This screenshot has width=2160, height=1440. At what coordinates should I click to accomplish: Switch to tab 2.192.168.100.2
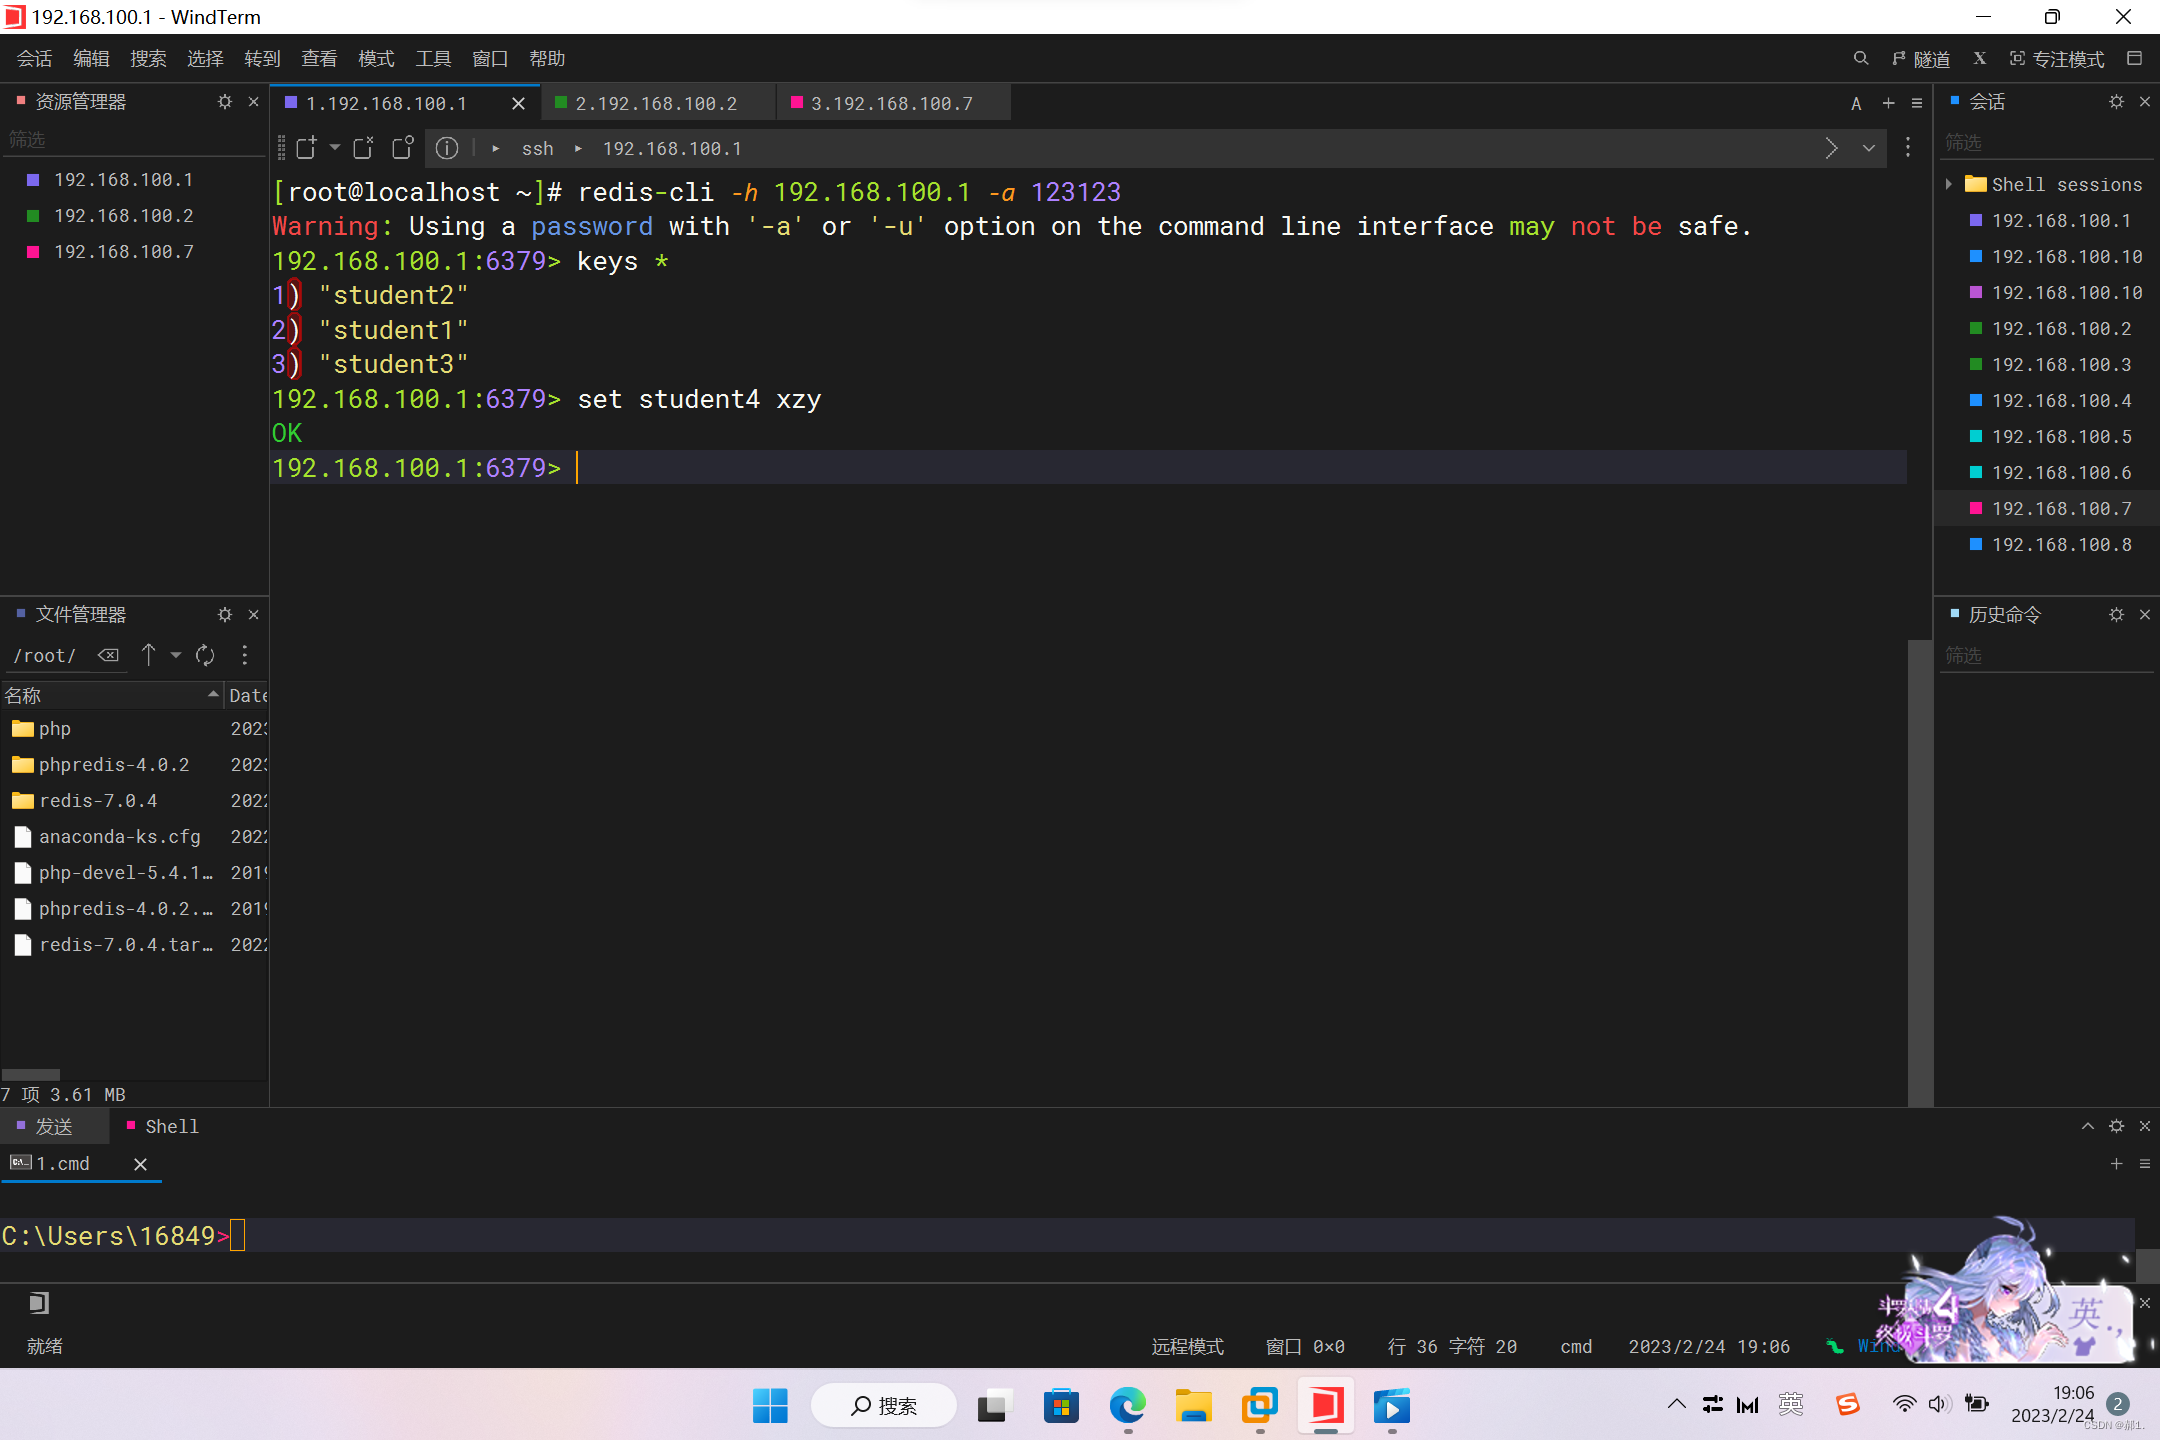click(656, 103)
